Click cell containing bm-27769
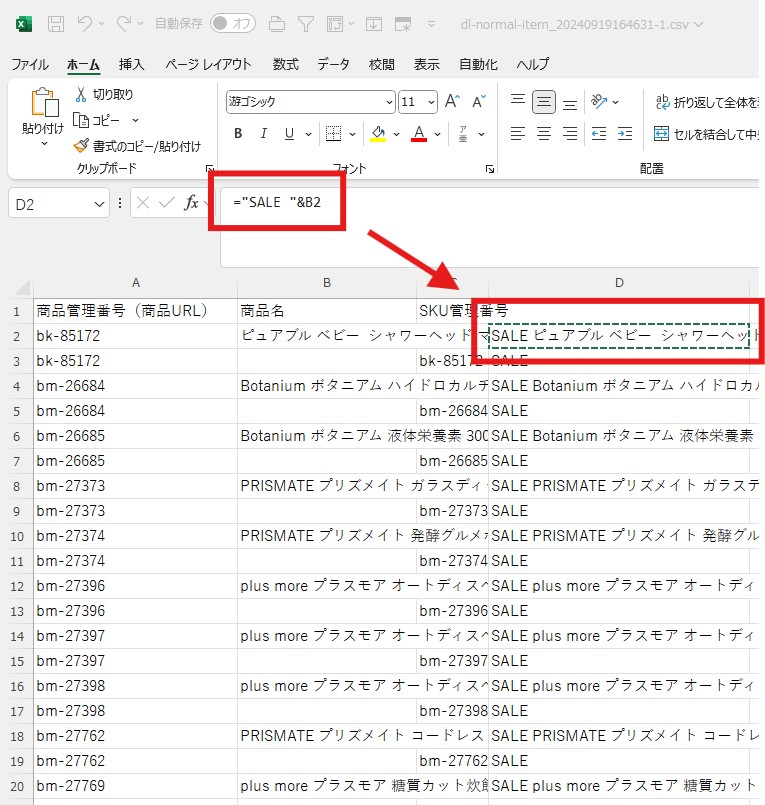The width and height of the screenshot is (765, 805). (x=136, y=786)
